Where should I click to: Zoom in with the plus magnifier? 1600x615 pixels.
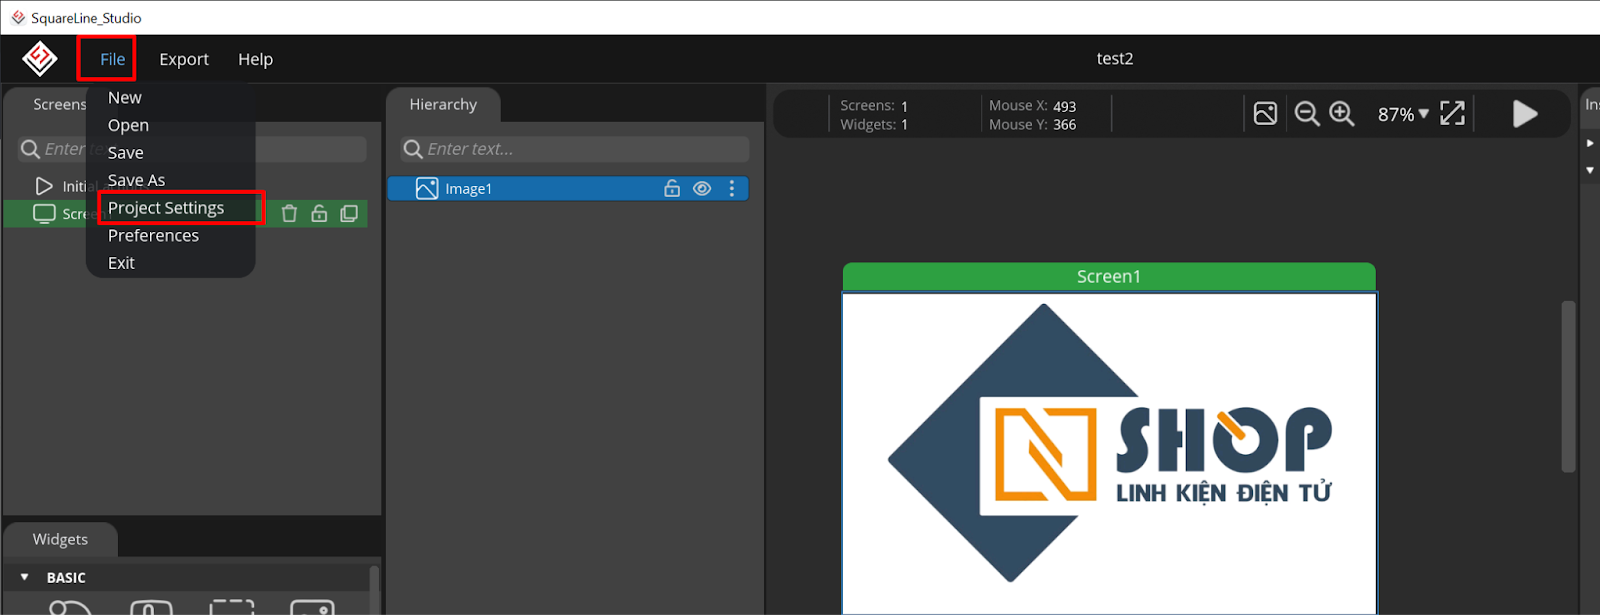(x=1342, y=114)
